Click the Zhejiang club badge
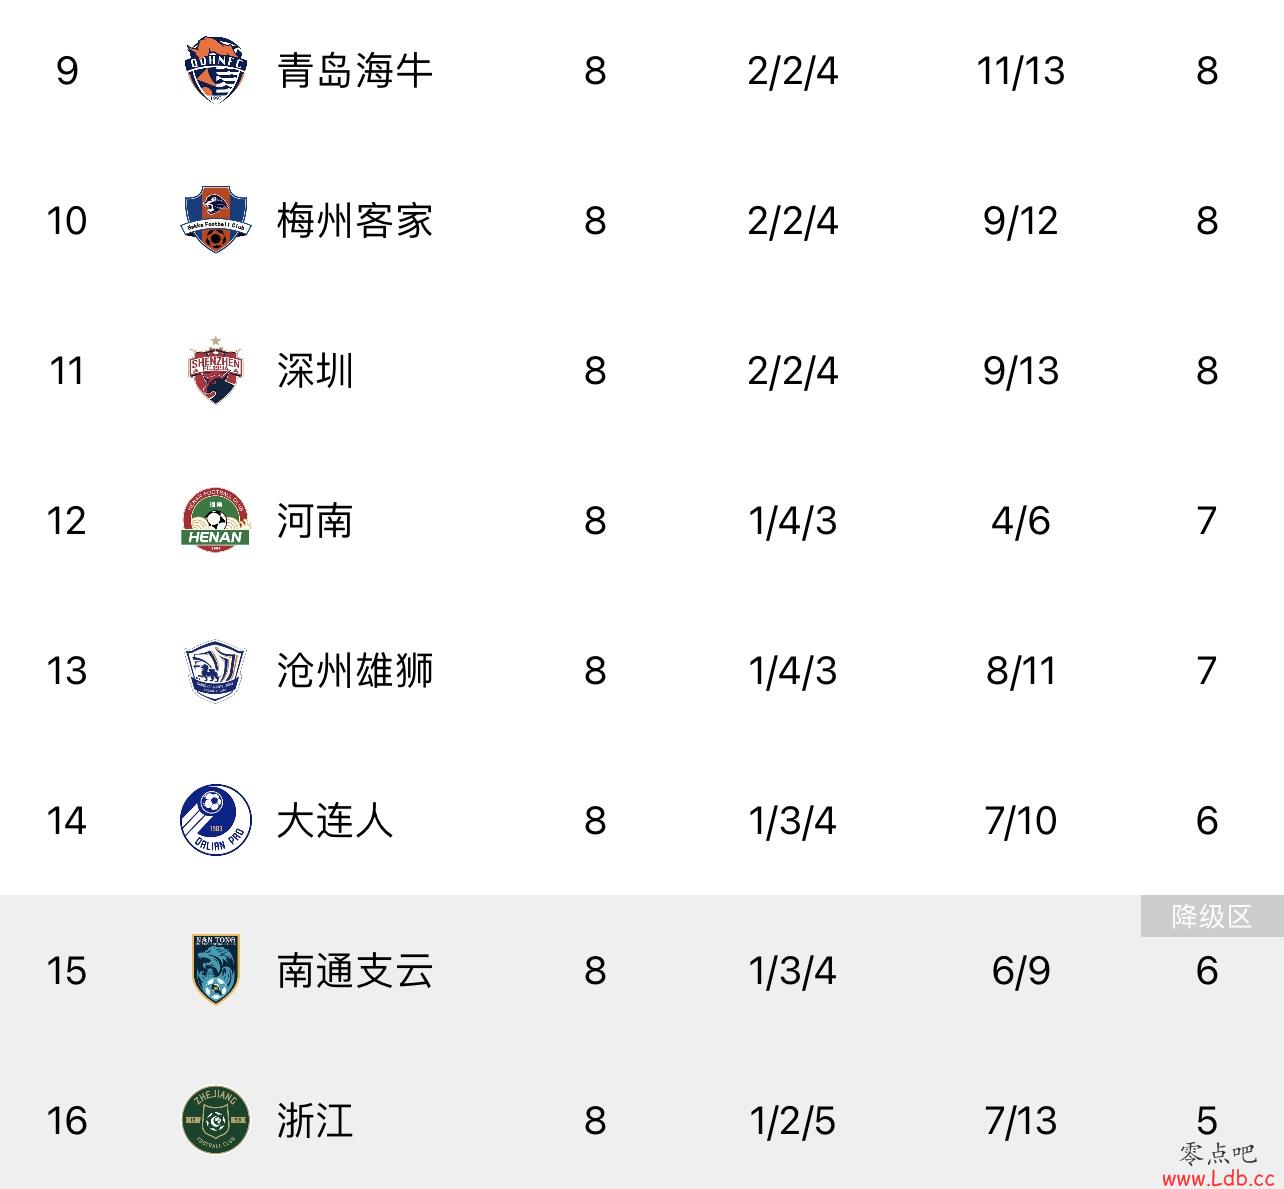The height and width of the screenshot is (1189, 1284). pyautogui.click(x=215, y=1120)
